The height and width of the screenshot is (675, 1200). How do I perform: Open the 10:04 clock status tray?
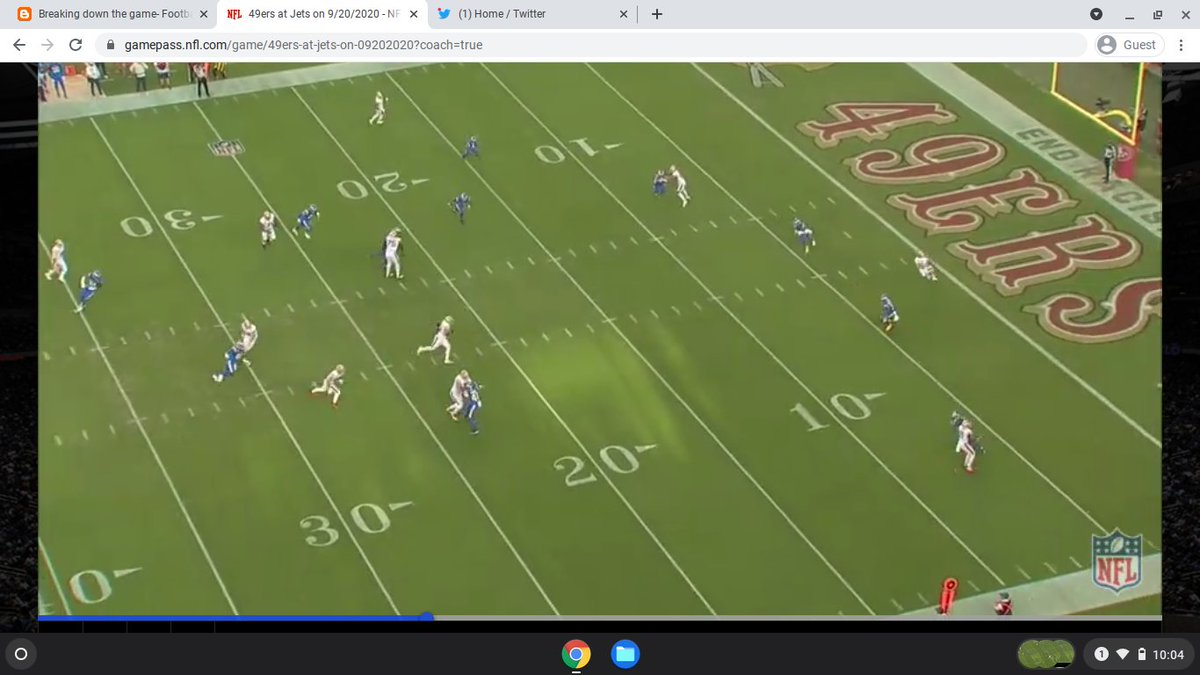point(1168,655)
